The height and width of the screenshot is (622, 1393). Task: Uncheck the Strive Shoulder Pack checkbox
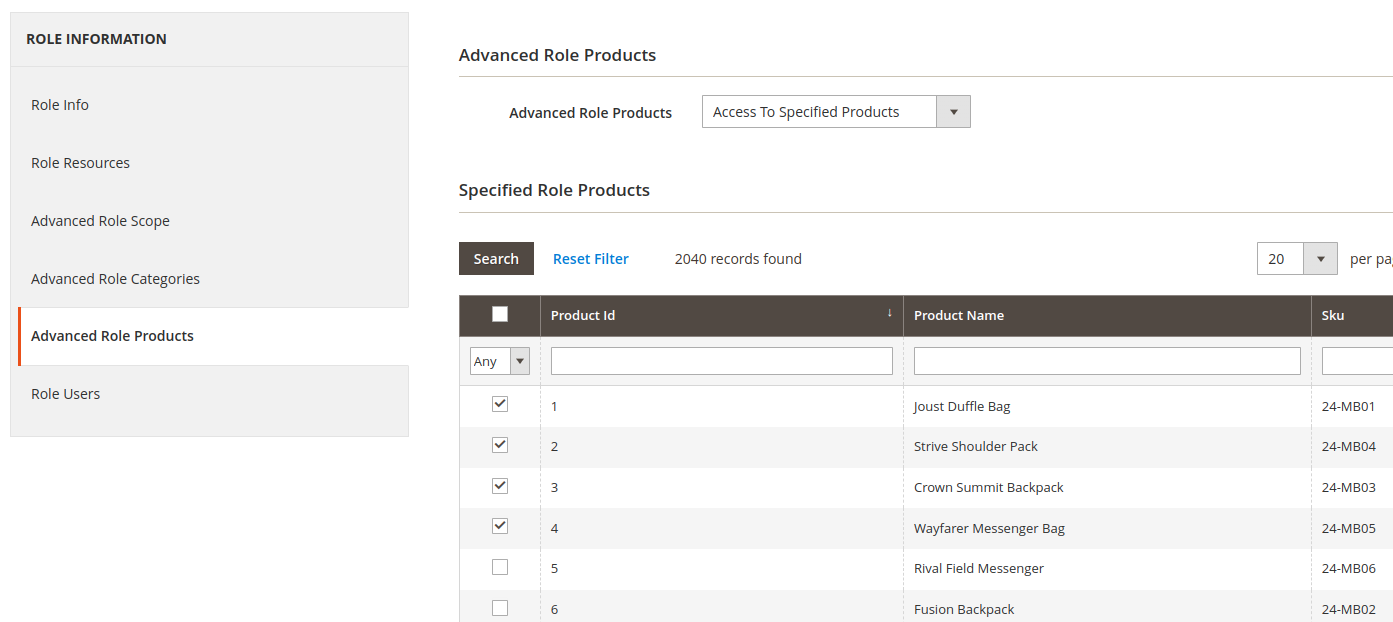click(500, 445)
